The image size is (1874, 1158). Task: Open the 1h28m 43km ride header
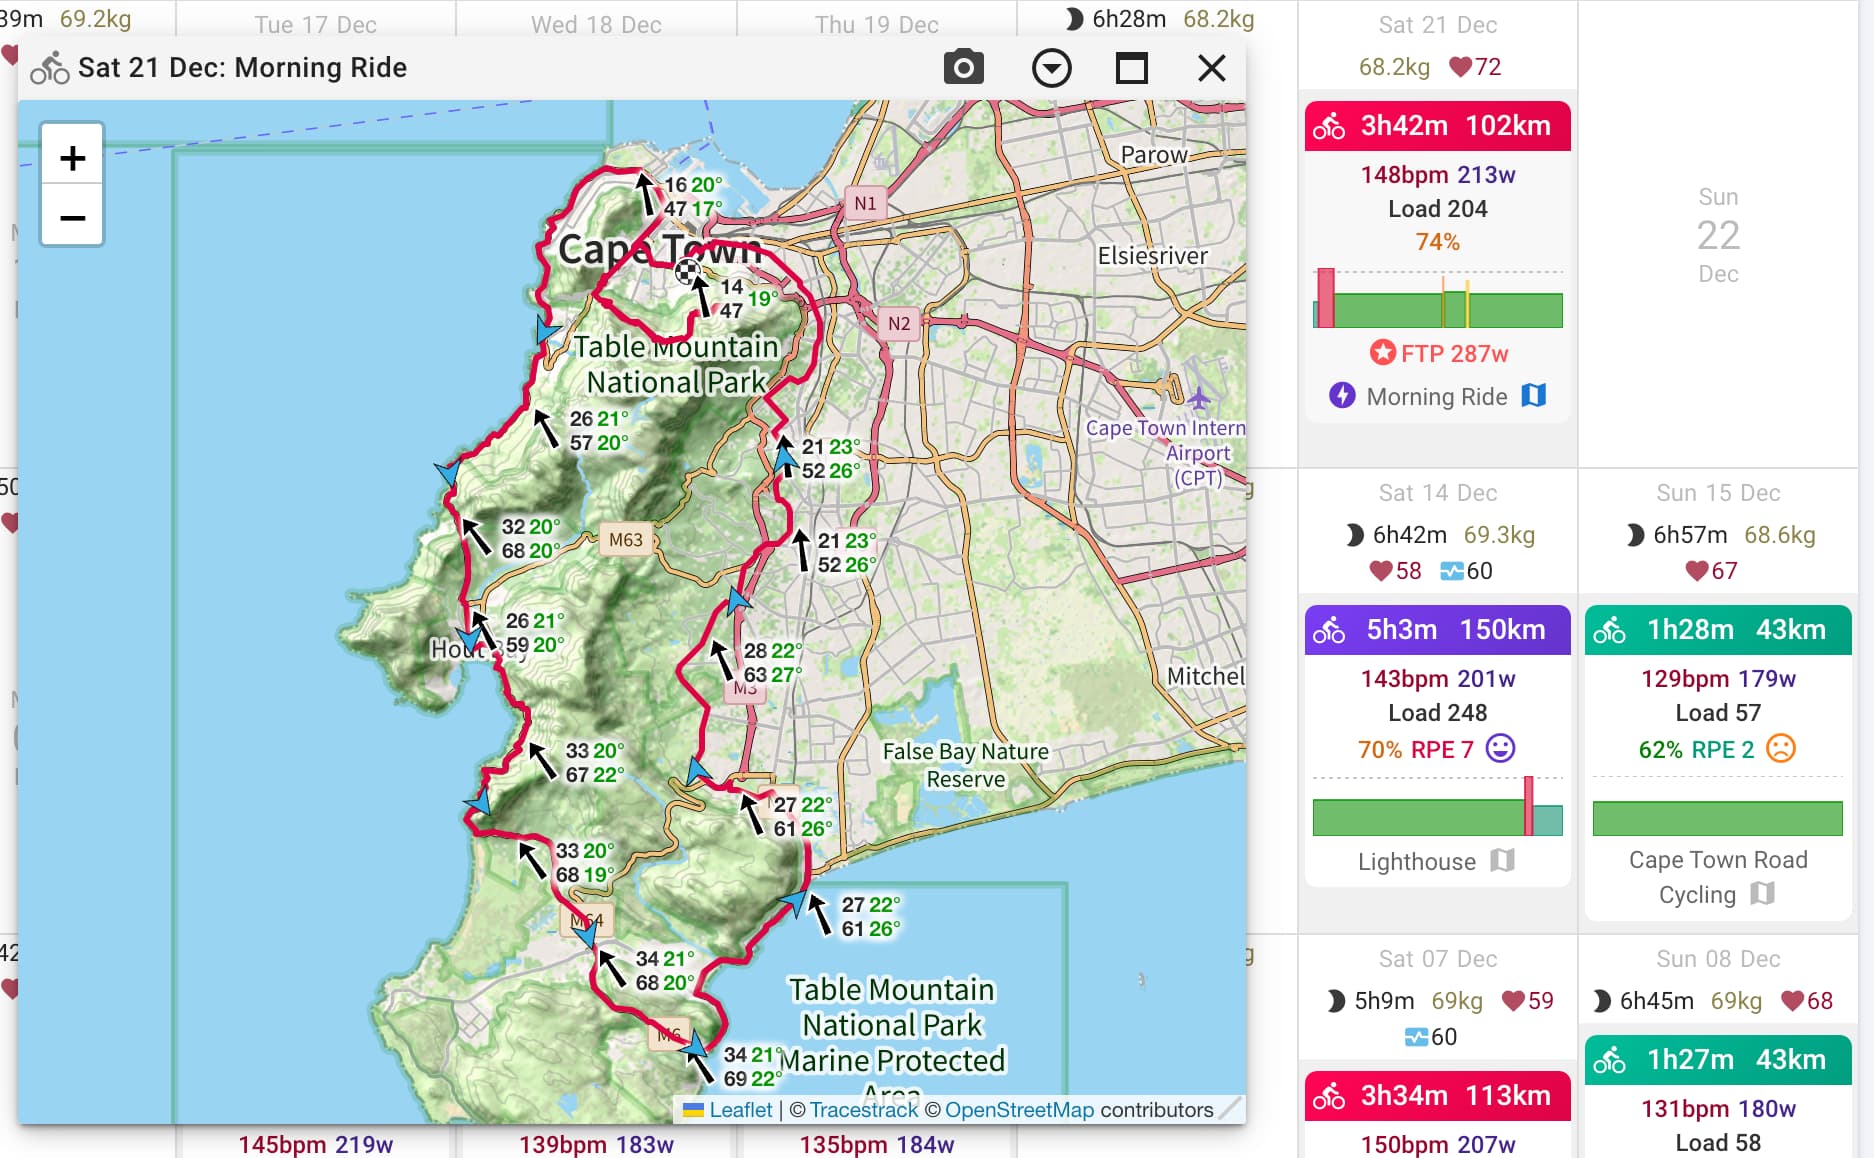point(1717,630)
